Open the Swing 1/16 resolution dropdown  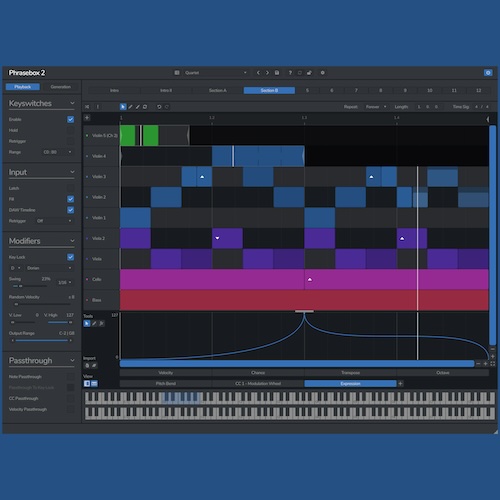(65, 282)
